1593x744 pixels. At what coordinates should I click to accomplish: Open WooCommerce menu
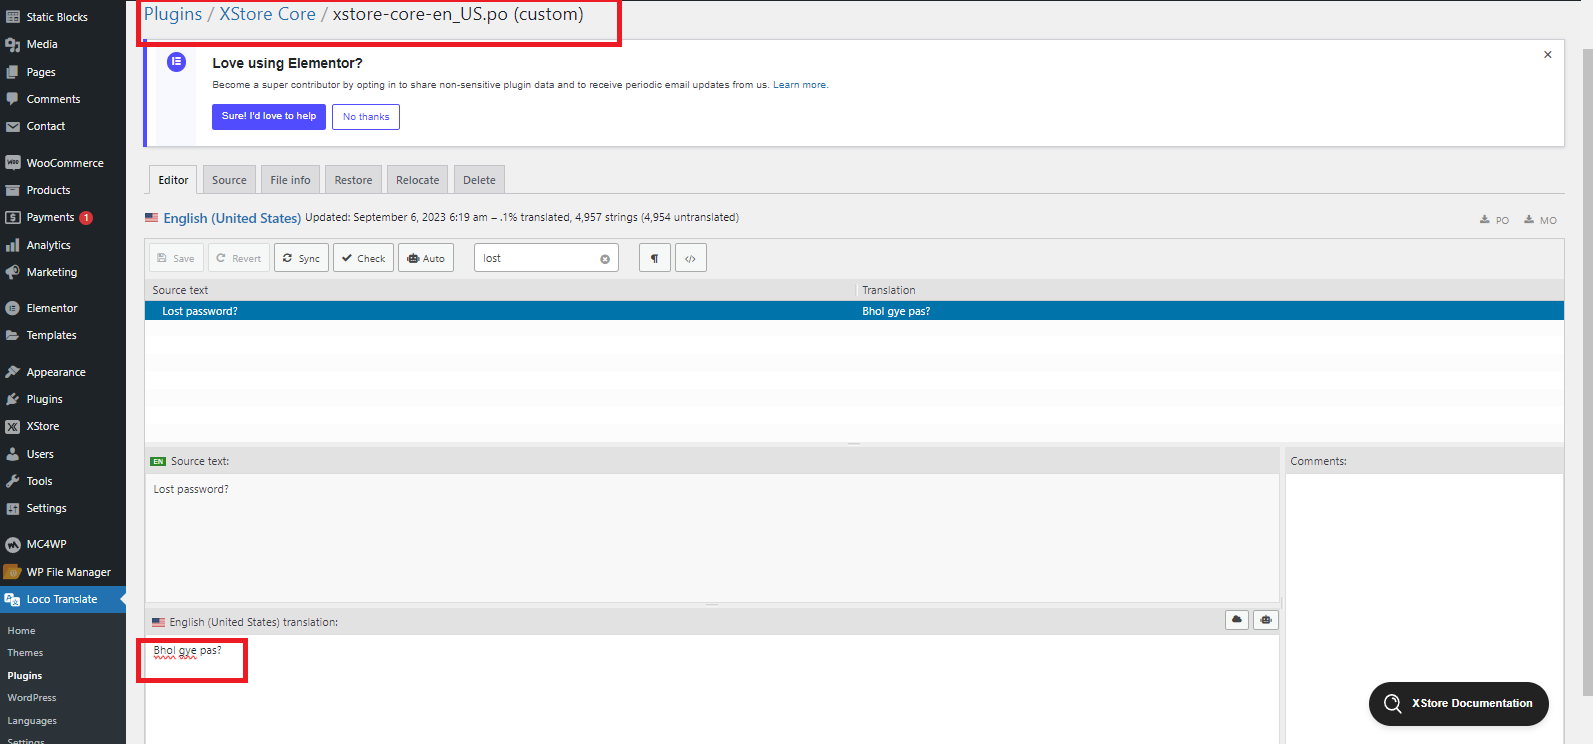[63, 163]
